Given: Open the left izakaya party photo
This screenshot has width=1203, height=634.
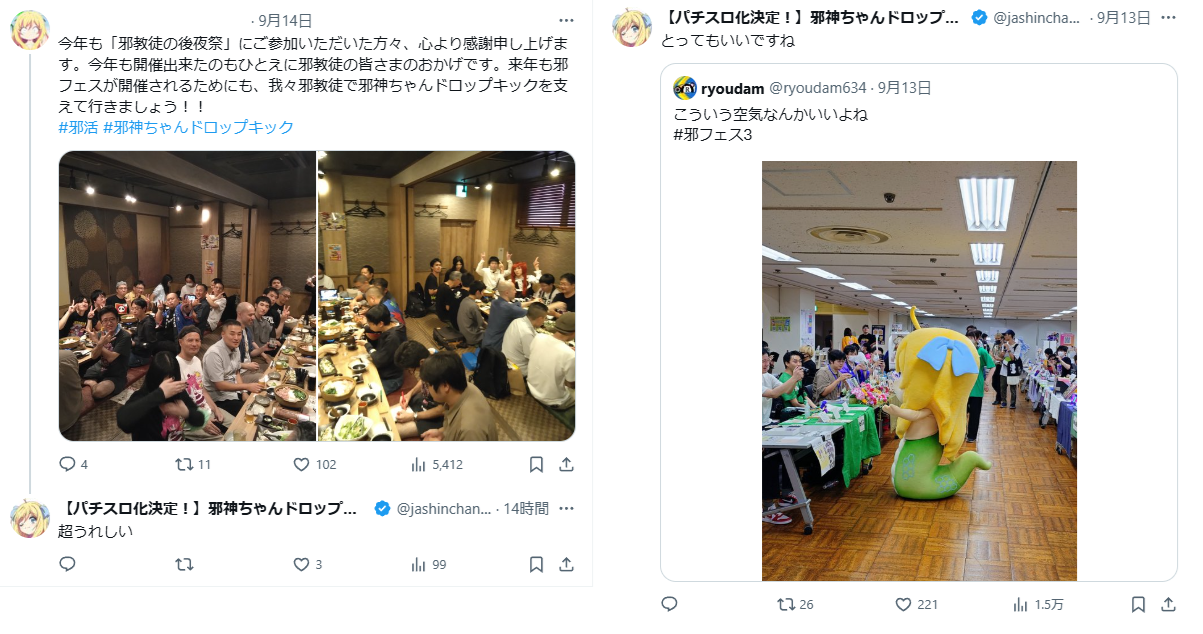Looking at the screenshot, I should tap(187, 296).
